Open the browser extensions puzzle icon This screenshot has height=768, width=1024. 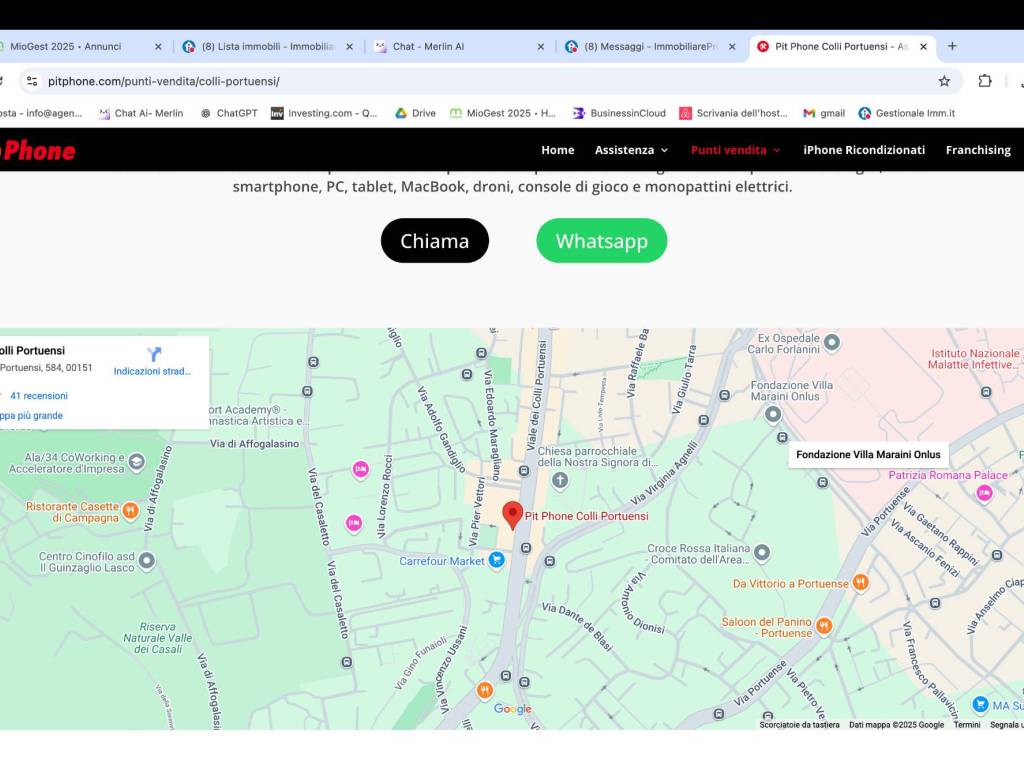point(985,81)
